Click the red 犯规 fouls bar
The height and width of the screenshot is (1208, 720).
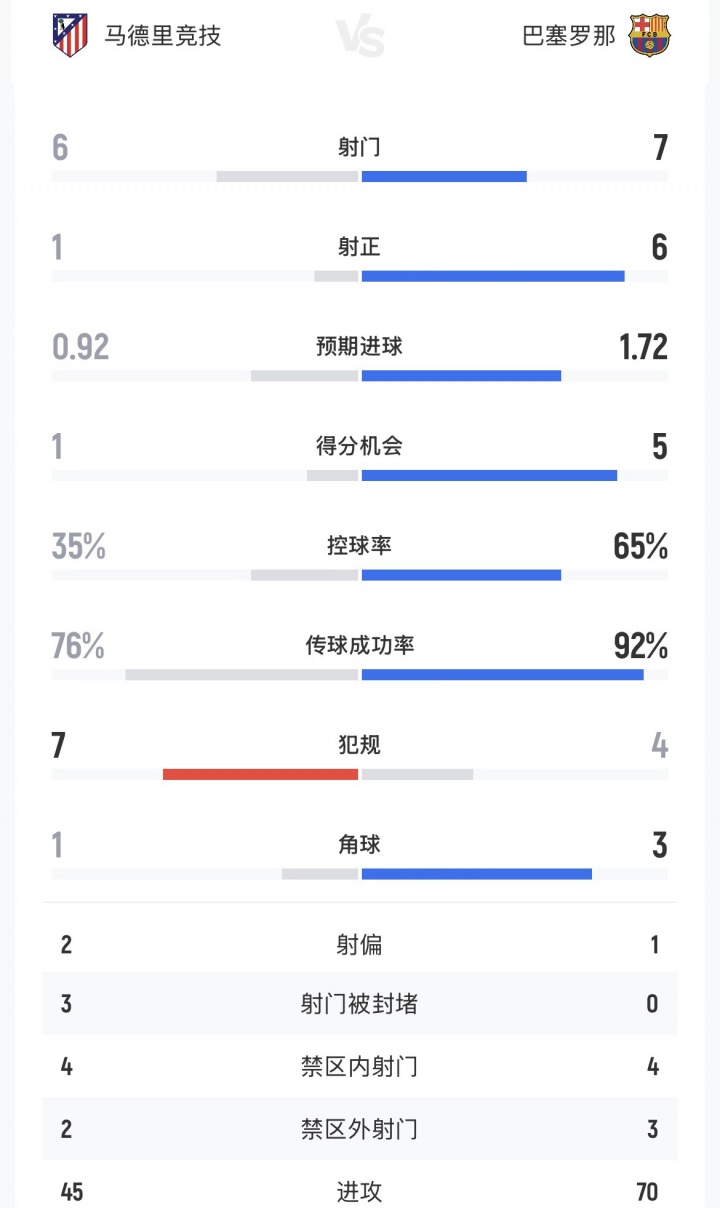pos(260,774)
